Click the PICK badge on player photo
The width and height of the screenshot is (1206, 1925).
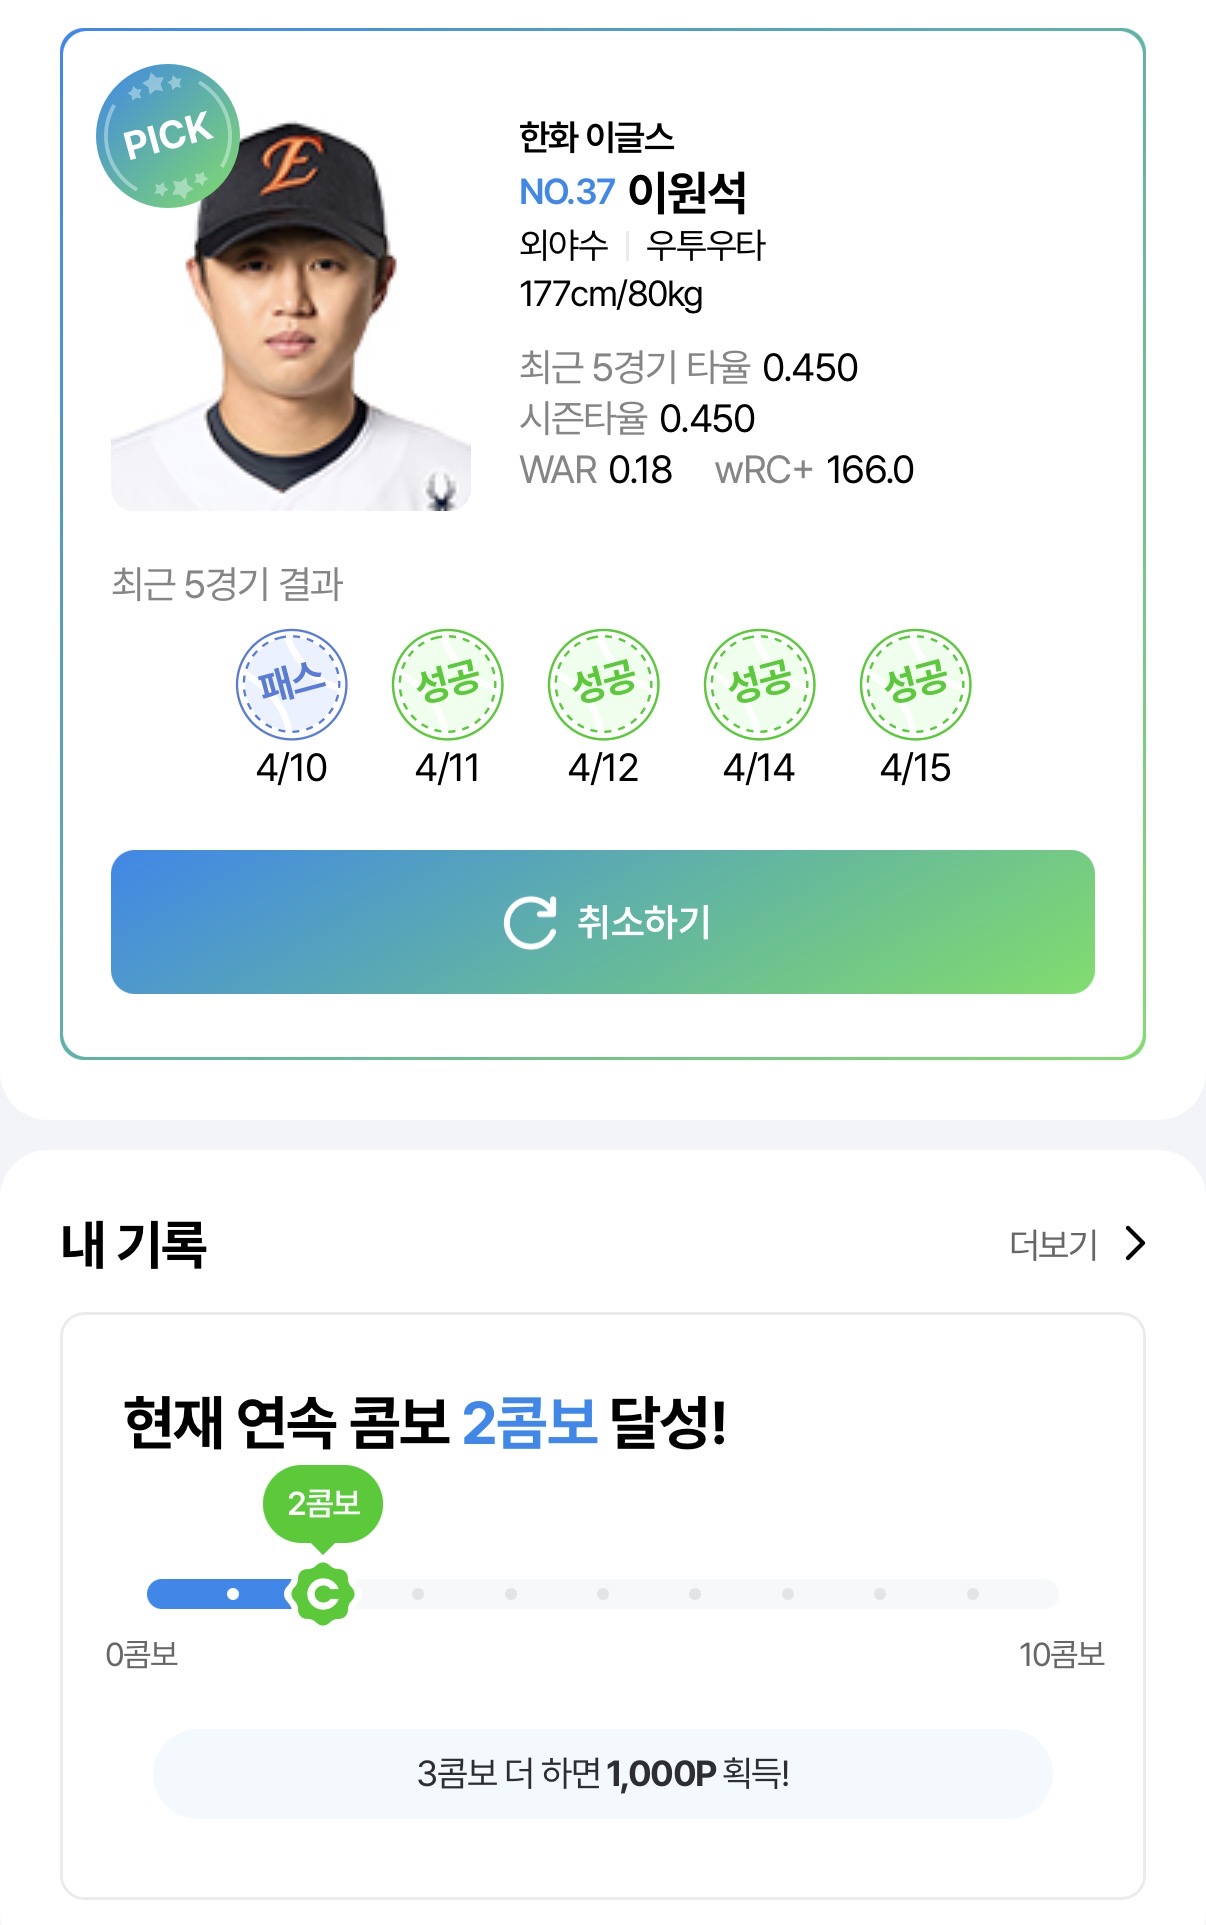pos(167,136)
